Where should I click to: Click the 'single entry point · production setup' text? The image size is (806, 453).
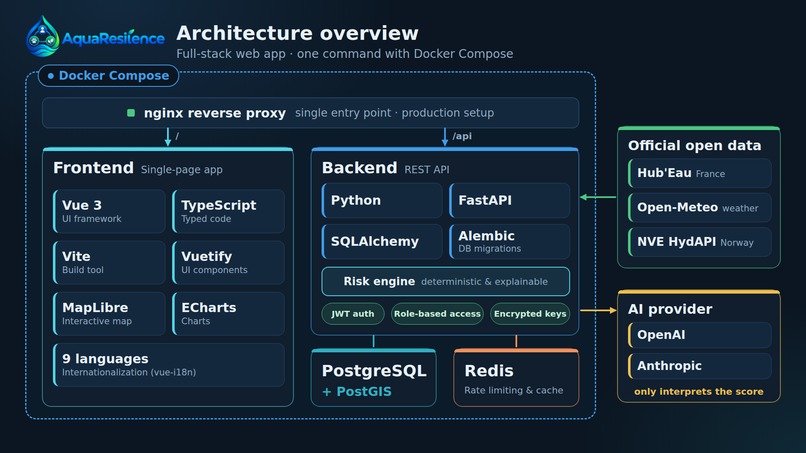pos(394,113)
